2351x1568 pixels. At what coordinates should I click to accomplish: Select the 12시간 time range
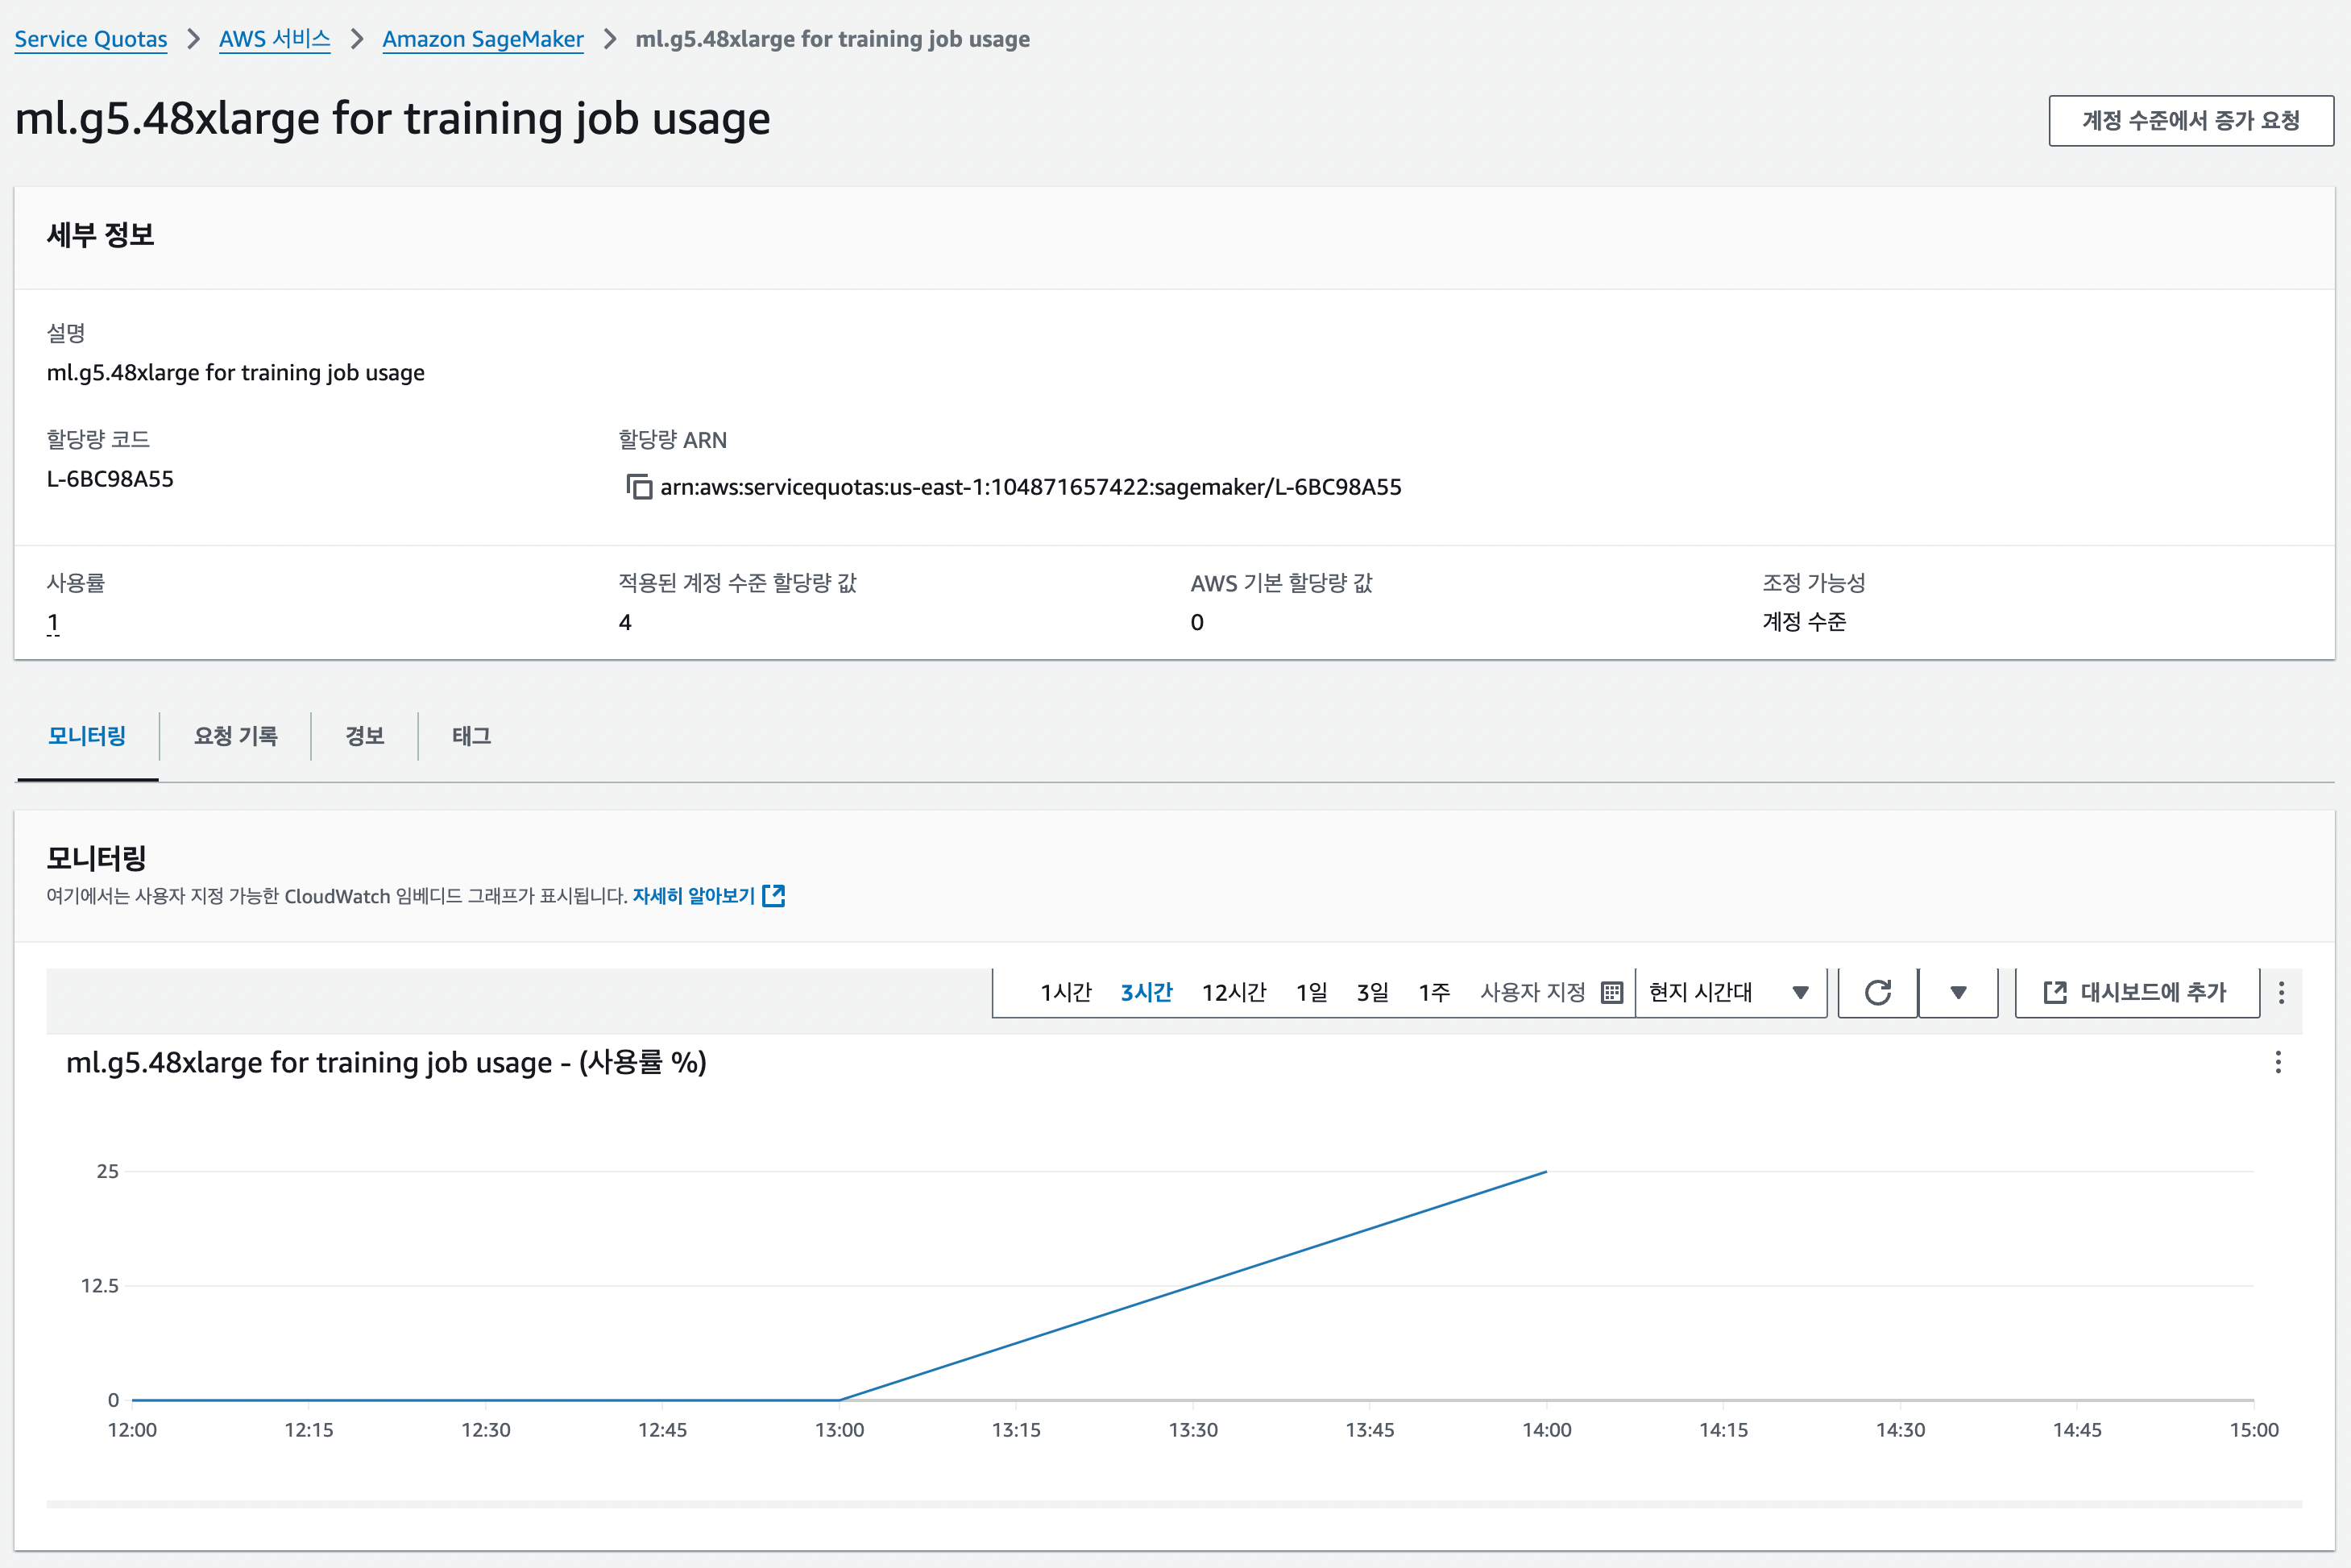(x=1233, y=992)
